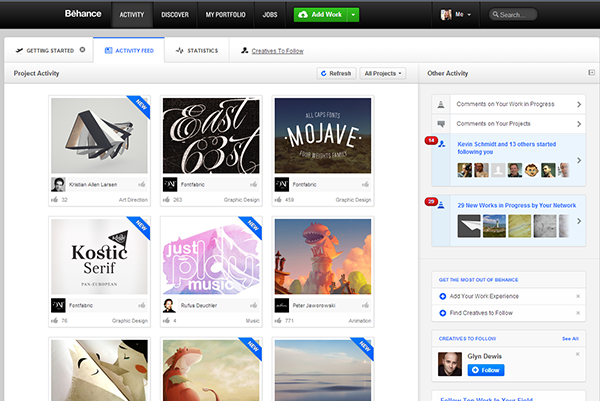Click the Add Work button

(321, 15)
